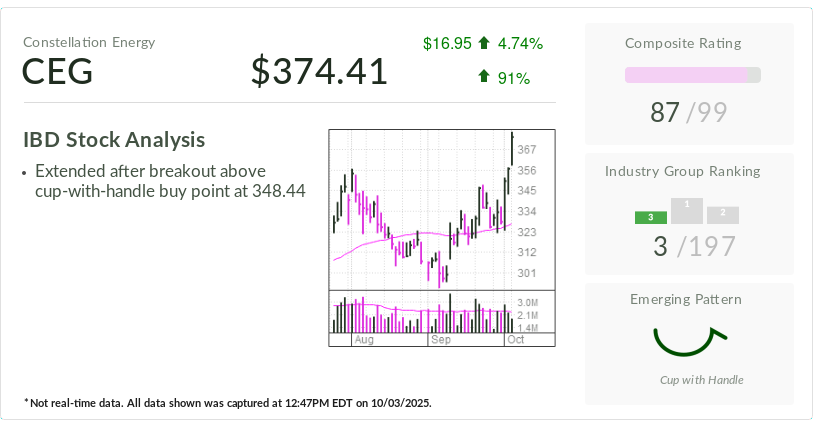
Task: Click the $374.41 stock price
Action: point(319,72)
